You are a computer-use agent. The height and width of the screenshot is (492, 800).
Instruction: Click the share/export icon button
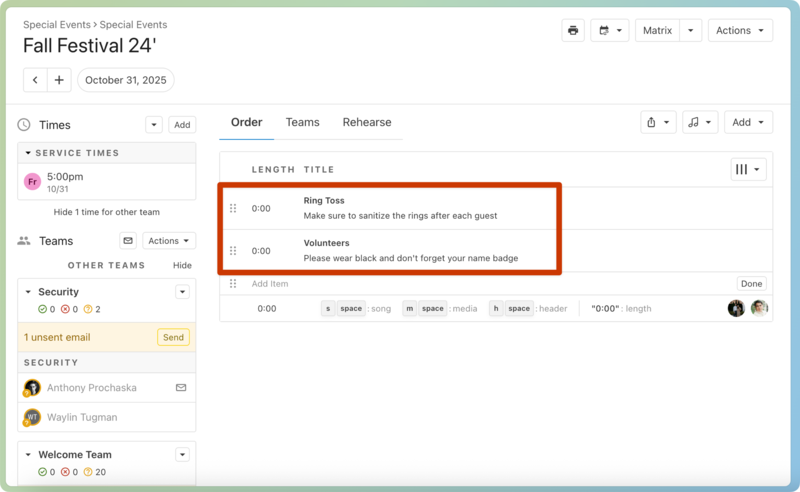coord(658,122)
